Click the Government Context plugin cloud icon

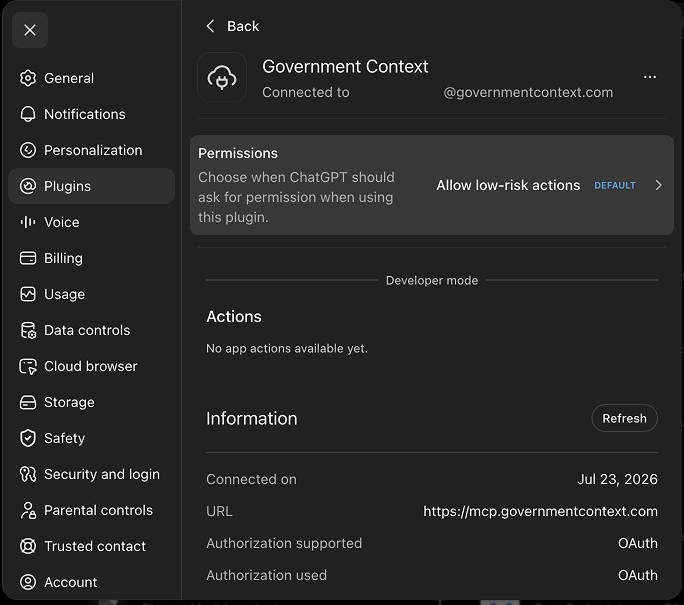(222, 77)
